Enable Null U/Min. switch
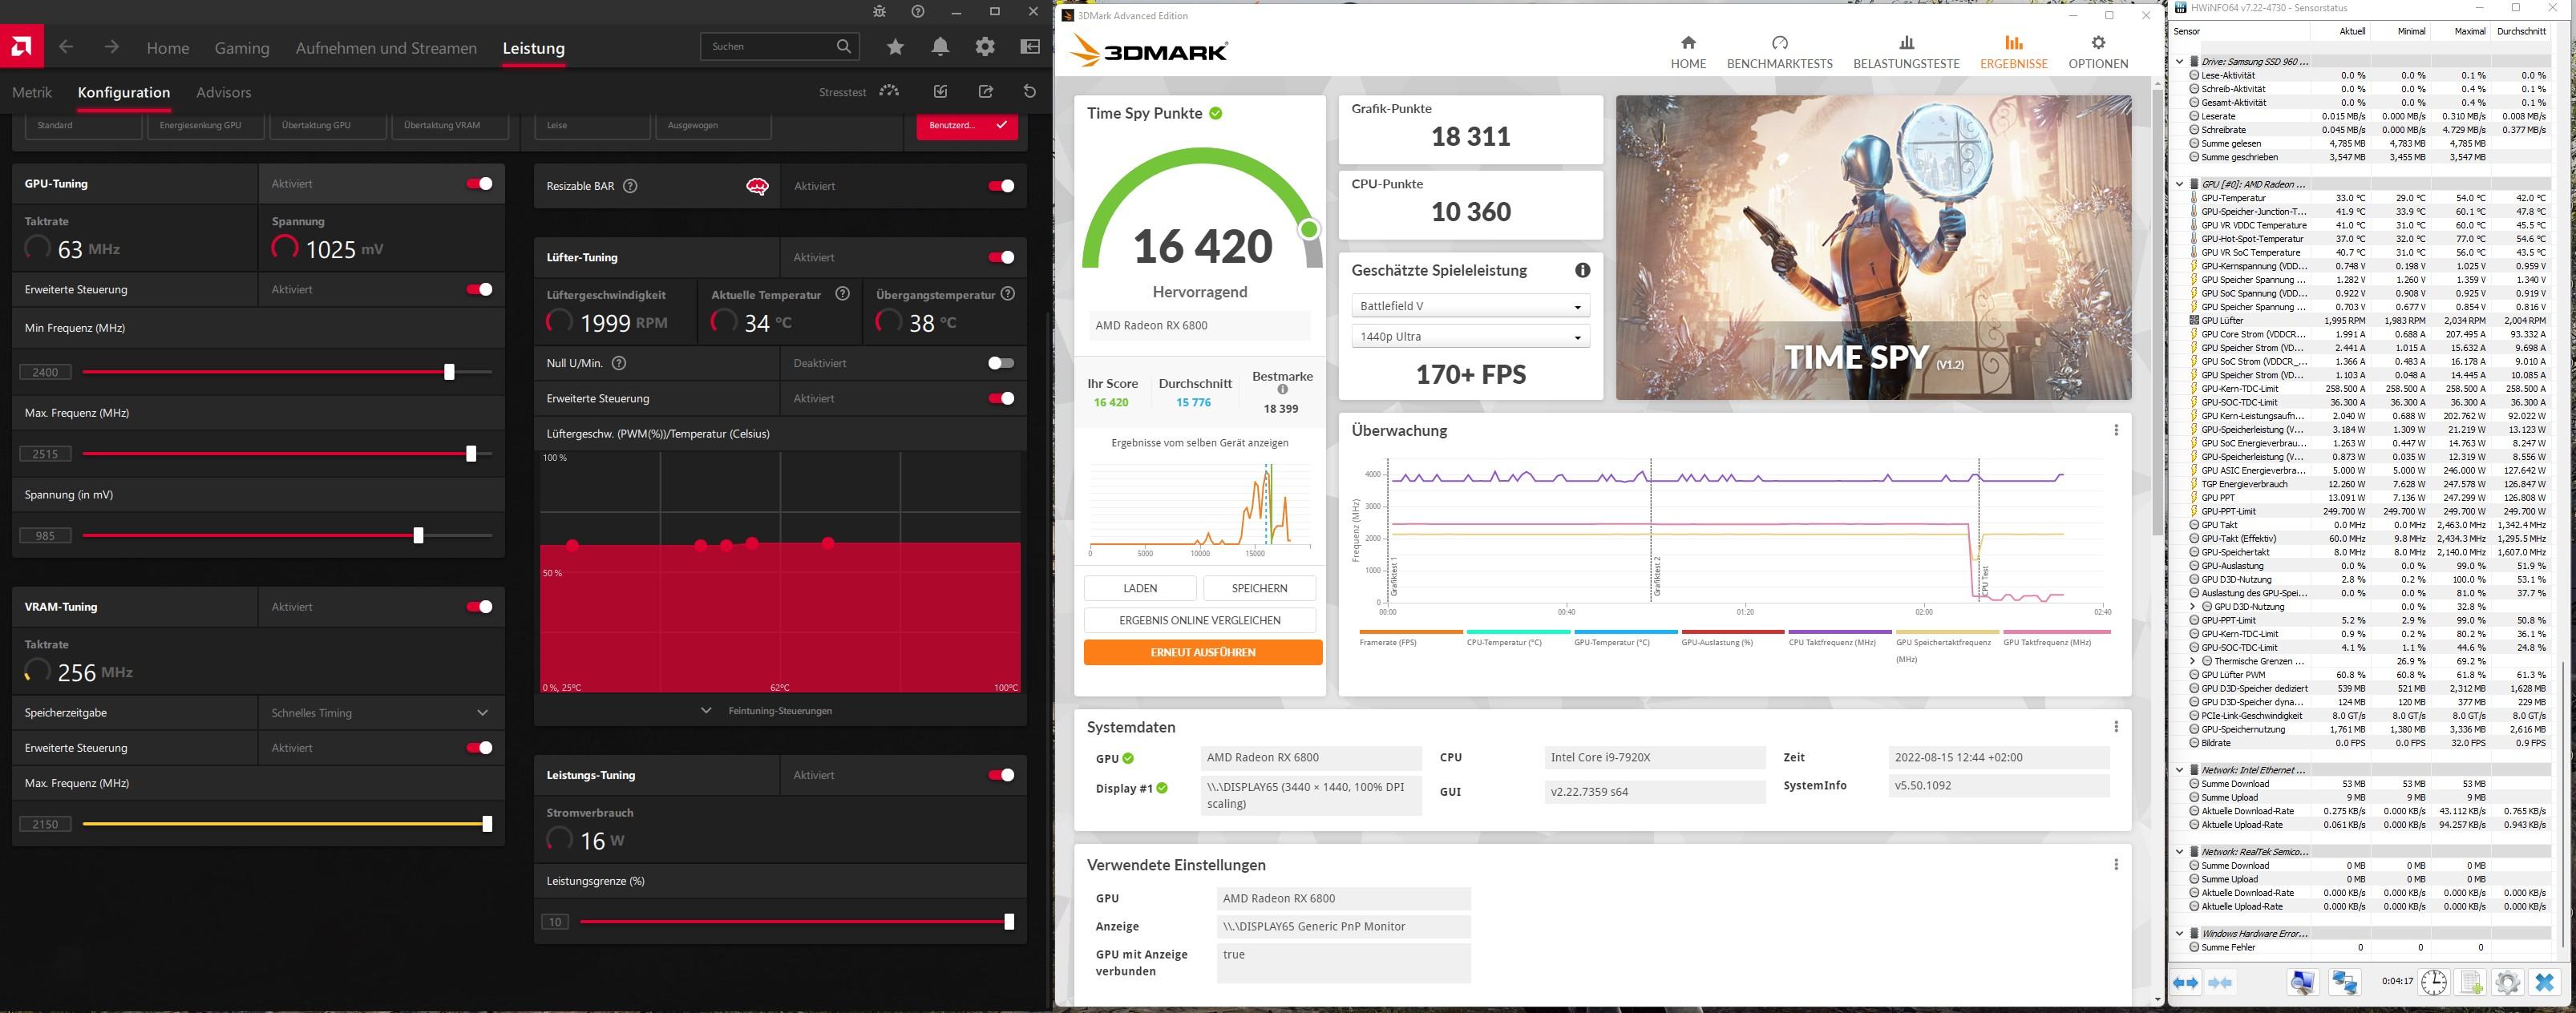This screenshot has height=1013, width=2576. tap(1001, 363)
